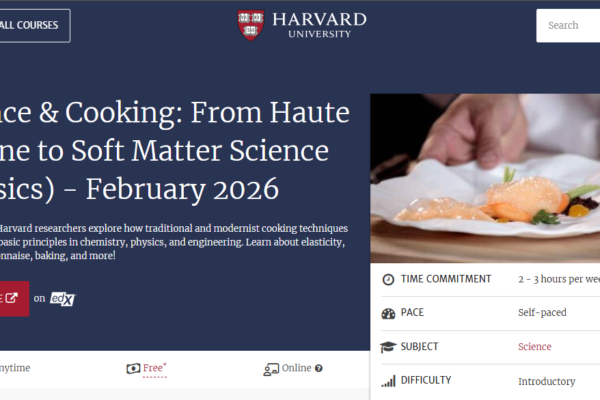The width and height of the screenshot is (600, 400).
Task: Click the external link icon on red button
Action: coord(12,297)
